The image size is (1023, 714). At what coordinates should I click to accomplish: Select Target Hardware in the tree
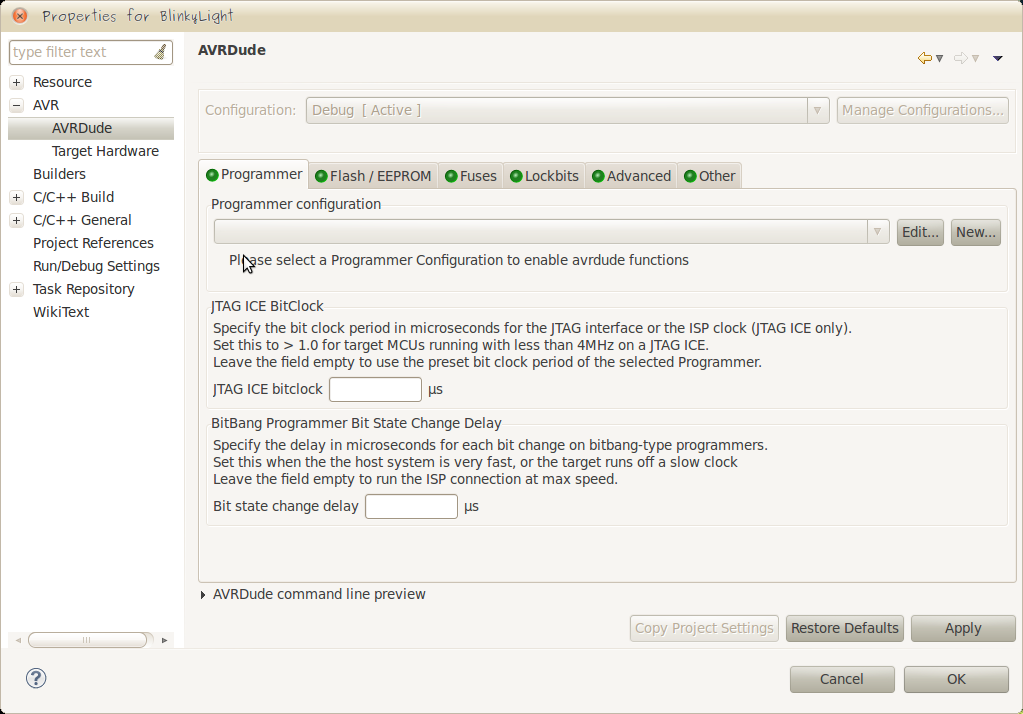[106, 151]
